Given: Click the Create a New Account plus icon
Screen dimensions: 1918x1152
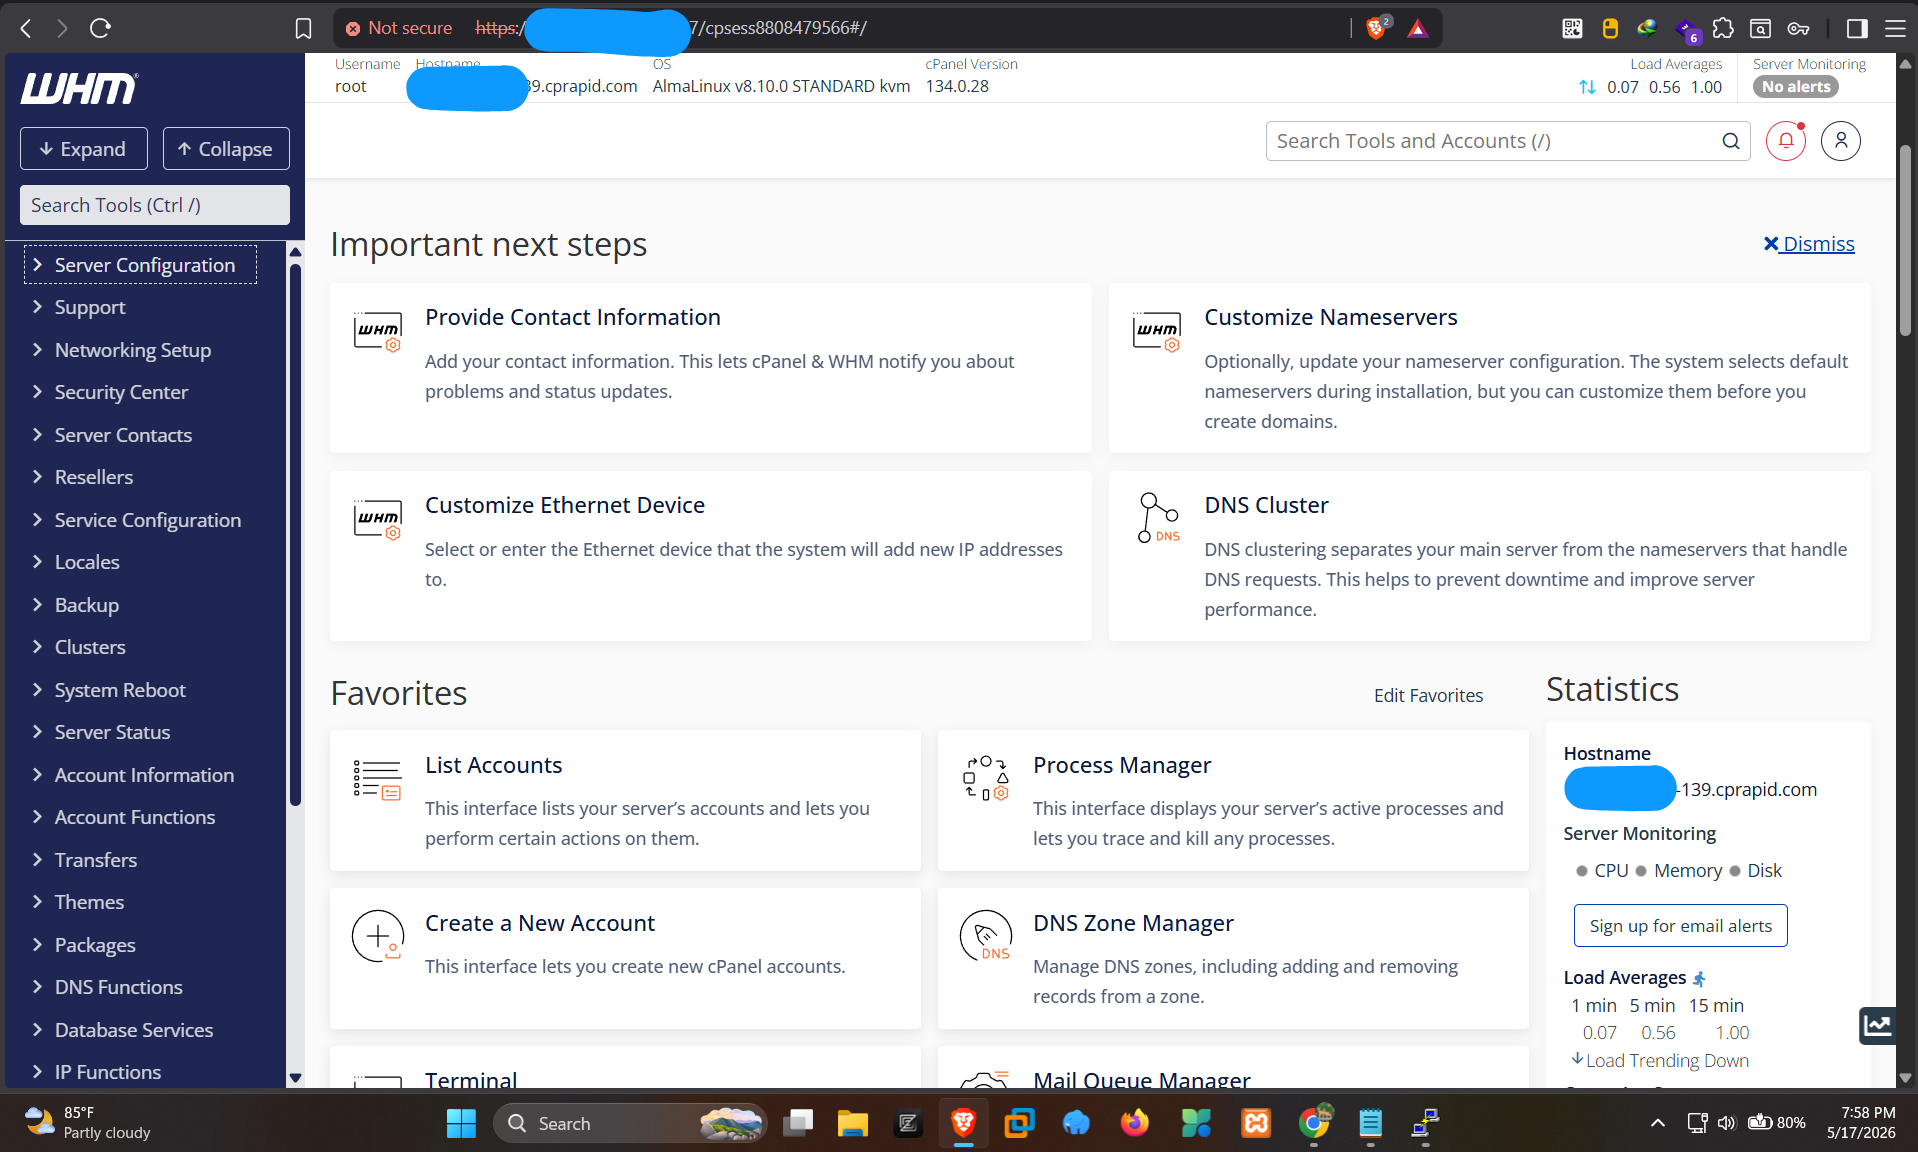Looking at the screenshot, I should click(x=378, y=936).
